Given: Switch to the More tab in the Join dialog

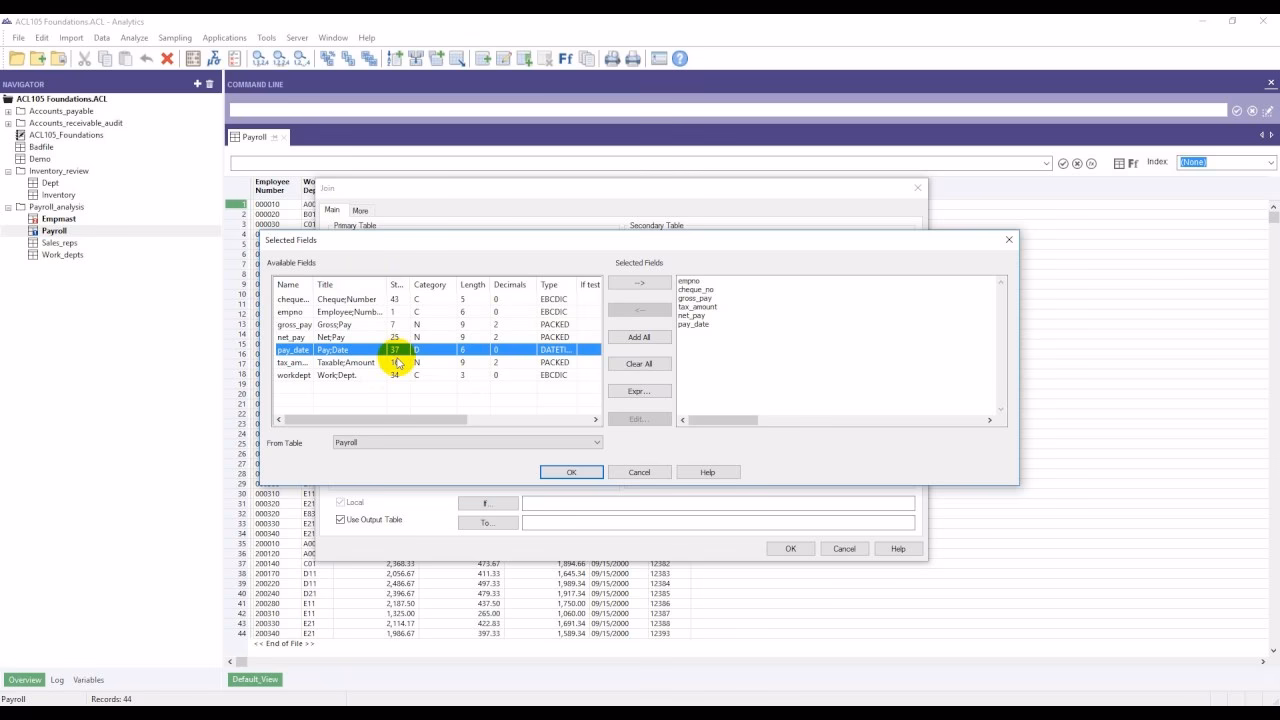Looking at the screenshot, I should pyautogui.click(x=360, y=211).
